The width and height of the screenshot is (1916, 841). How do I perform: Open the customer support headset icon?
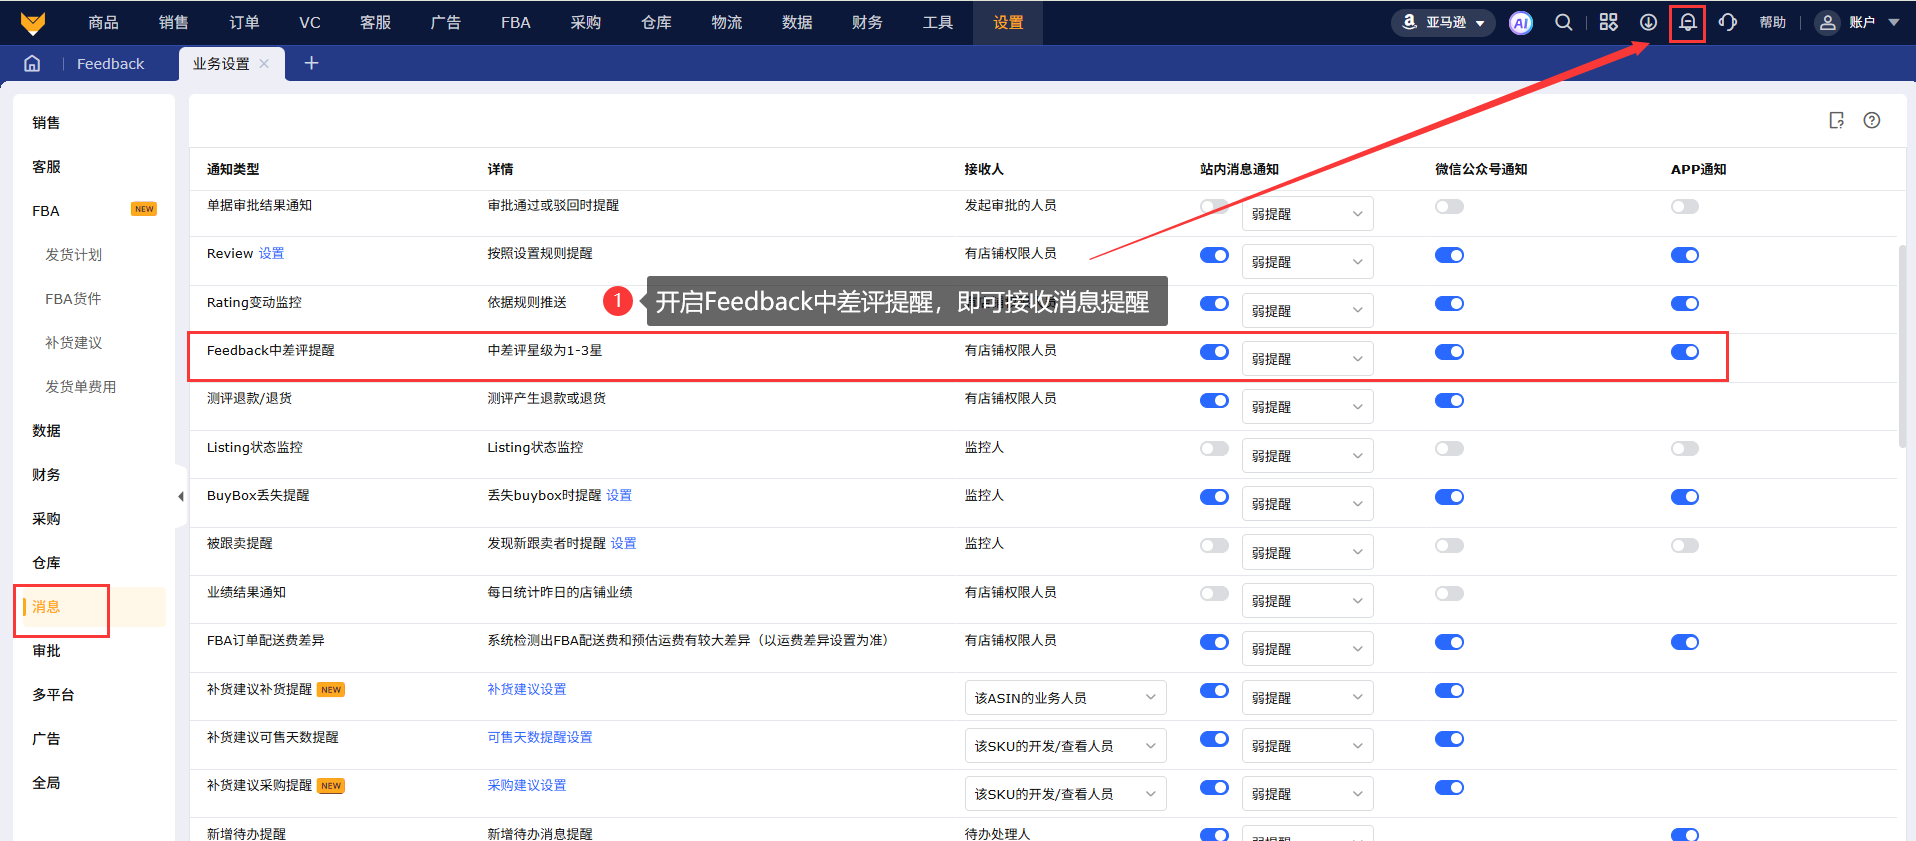coord(1727,22)
